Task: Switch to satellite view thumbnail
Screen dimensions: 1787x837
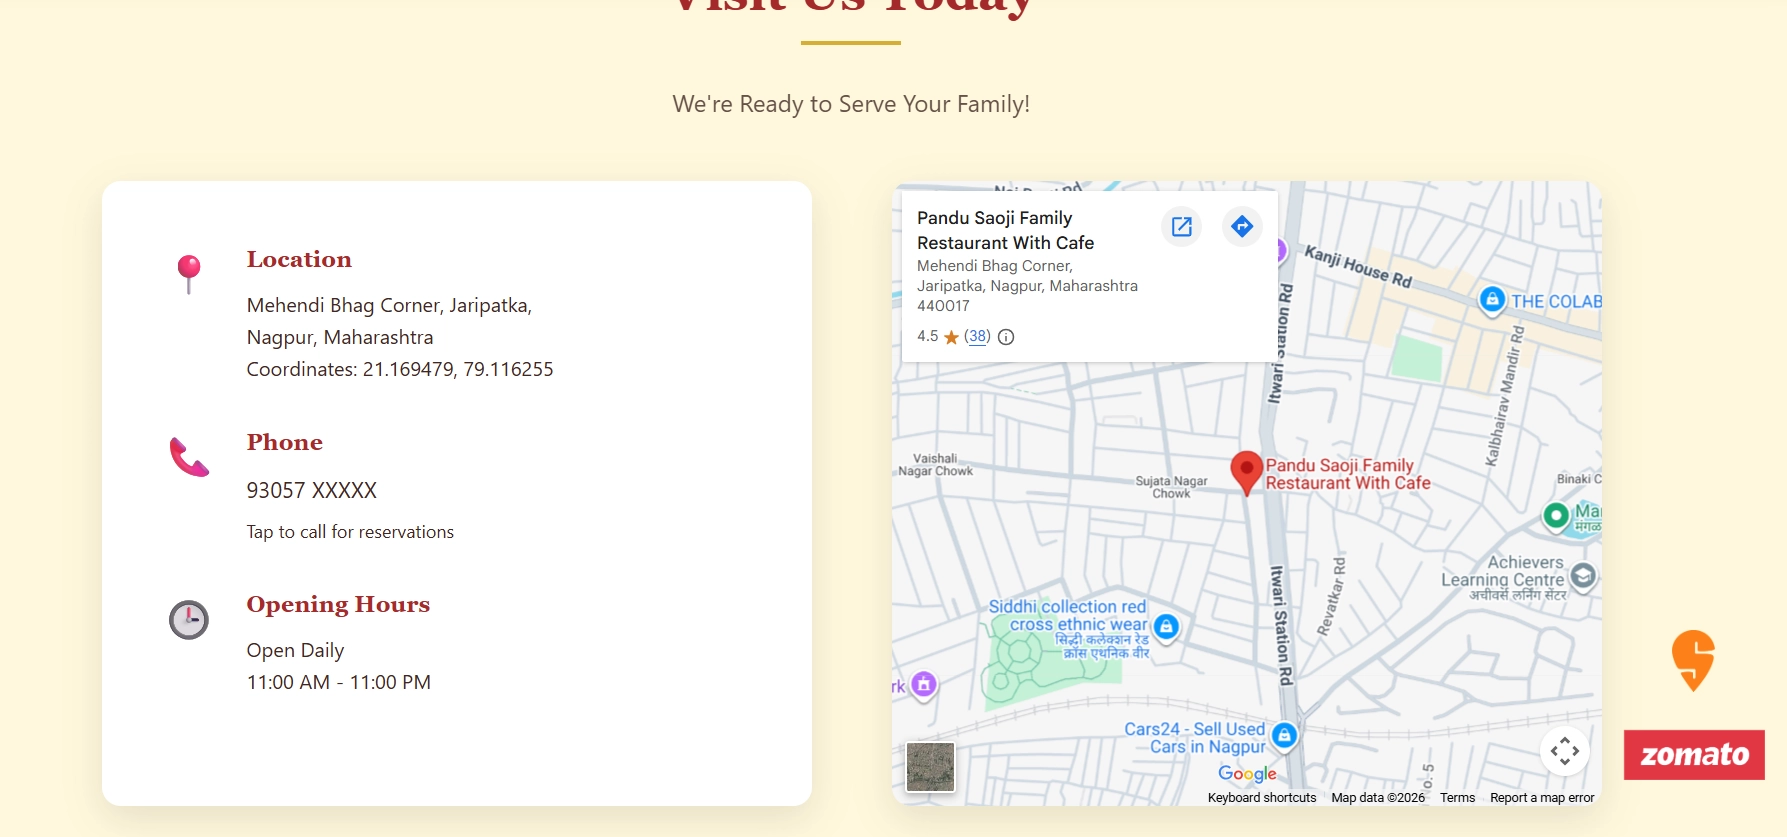Action: pos(930,767)
